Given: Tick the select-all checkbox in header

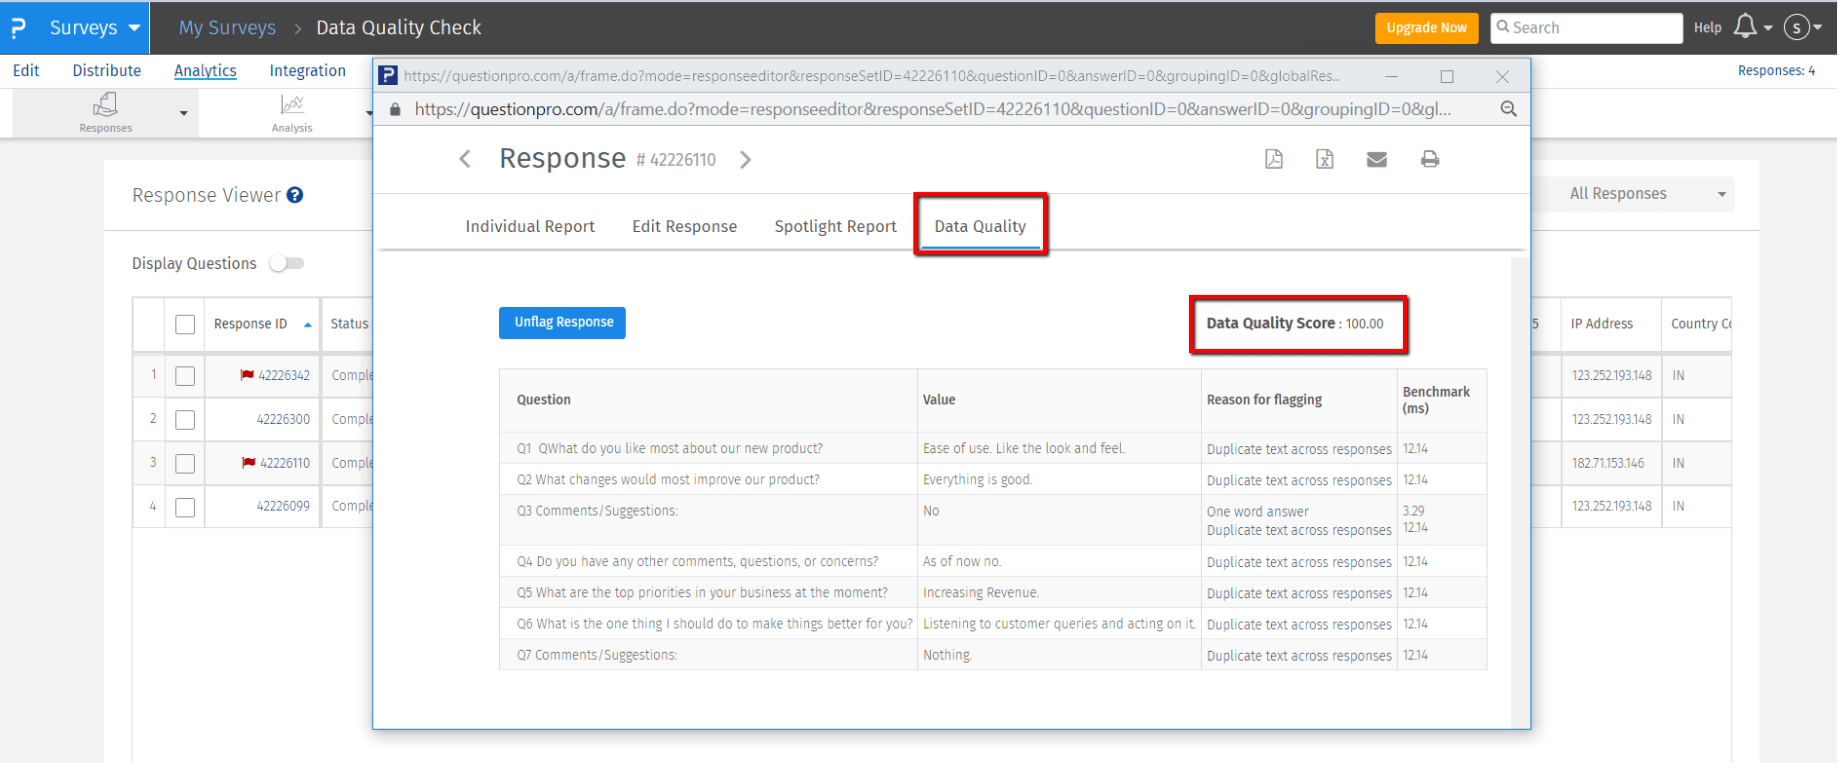Looking at the screenshot, I should click(185, 324).
